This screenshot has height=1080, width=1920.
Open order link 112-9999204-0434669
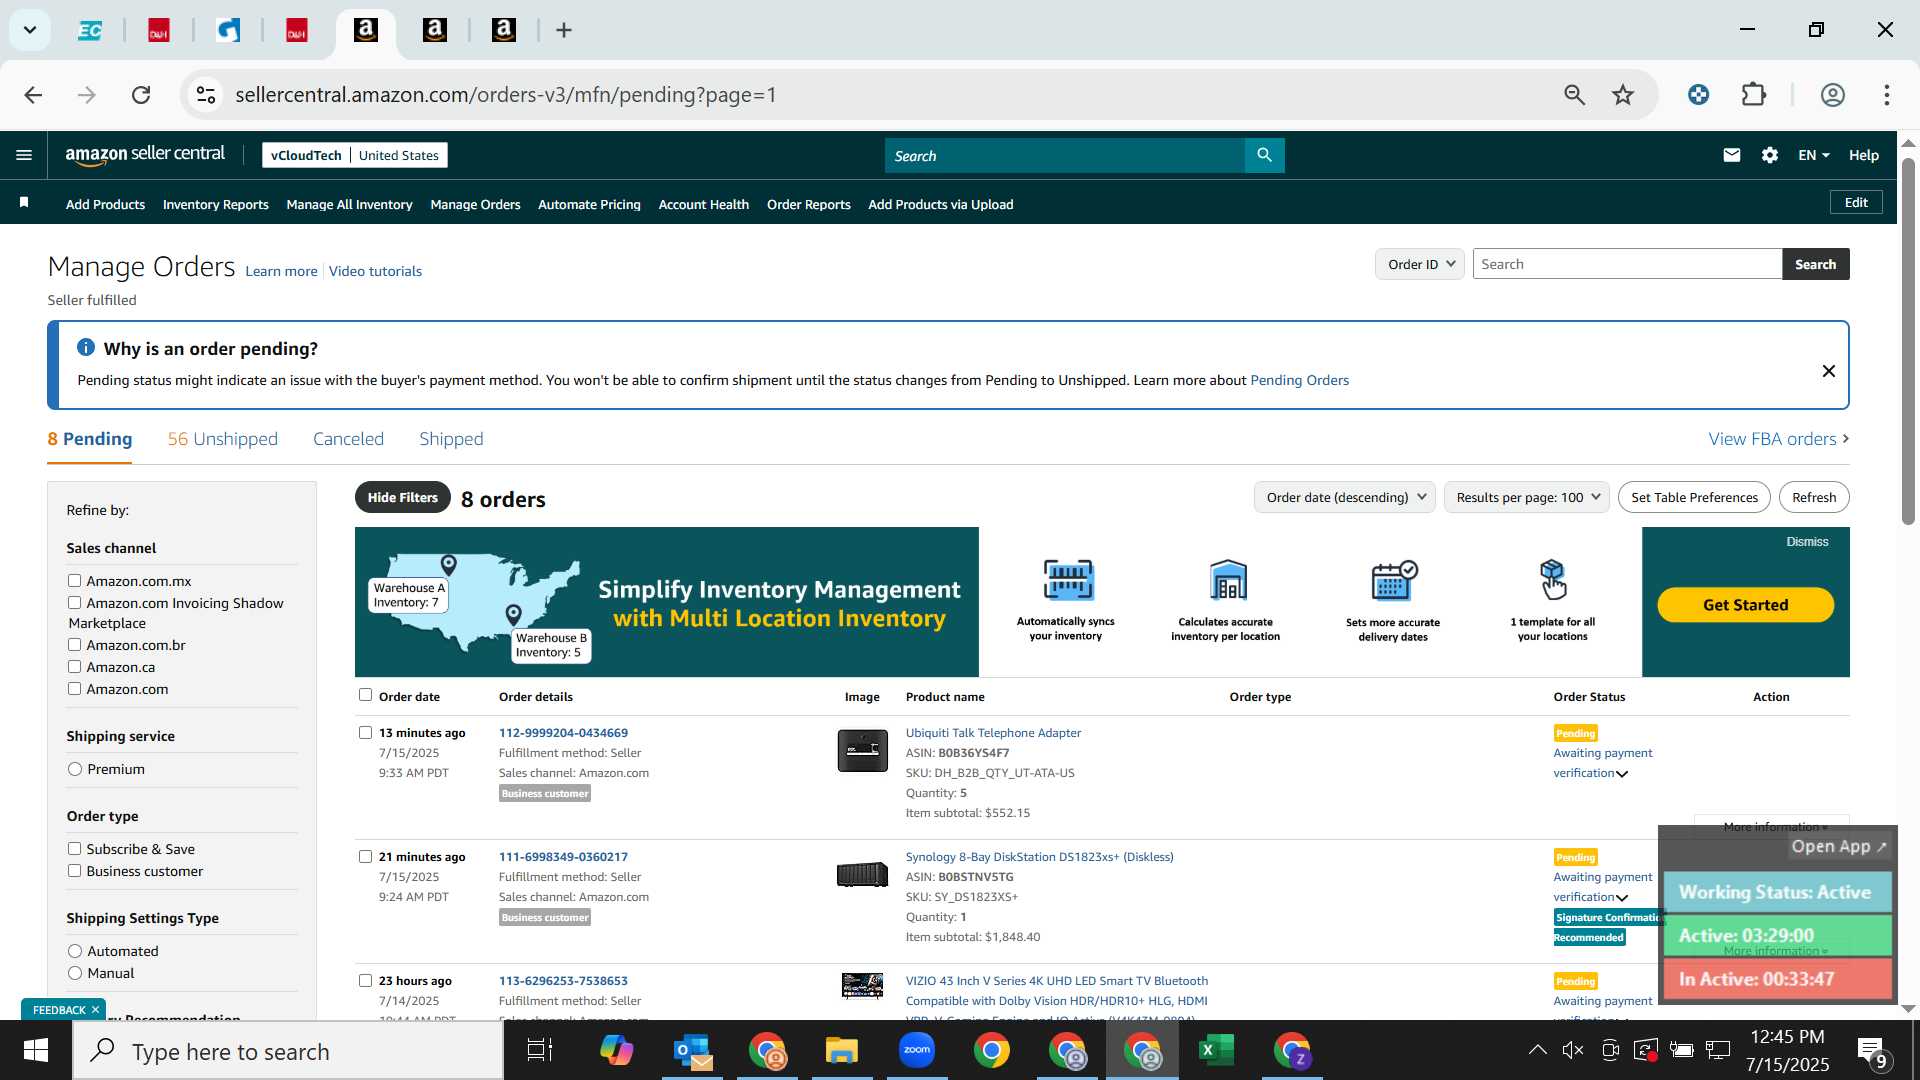pyautogui.click(x=563, y=733)
